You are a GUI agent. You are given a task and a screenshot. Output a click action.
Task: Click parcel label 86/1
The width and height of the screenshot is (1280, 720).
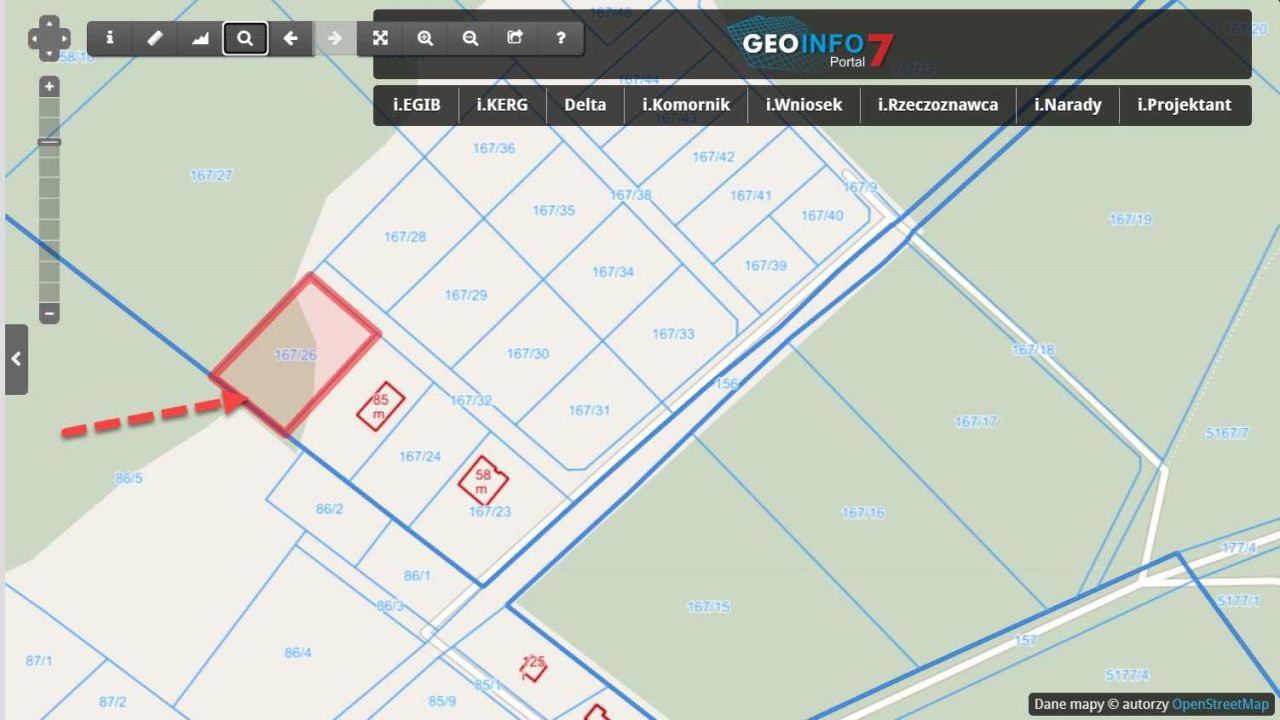tap(417, 575)
